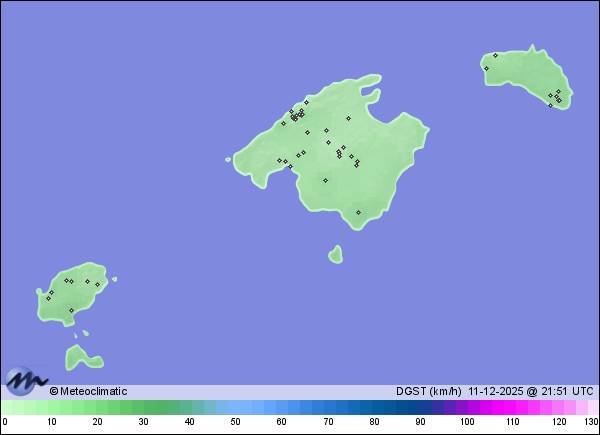600x435 pixels.
Task: Click Formentera island below Ibiza
Action: pos(80,357)
